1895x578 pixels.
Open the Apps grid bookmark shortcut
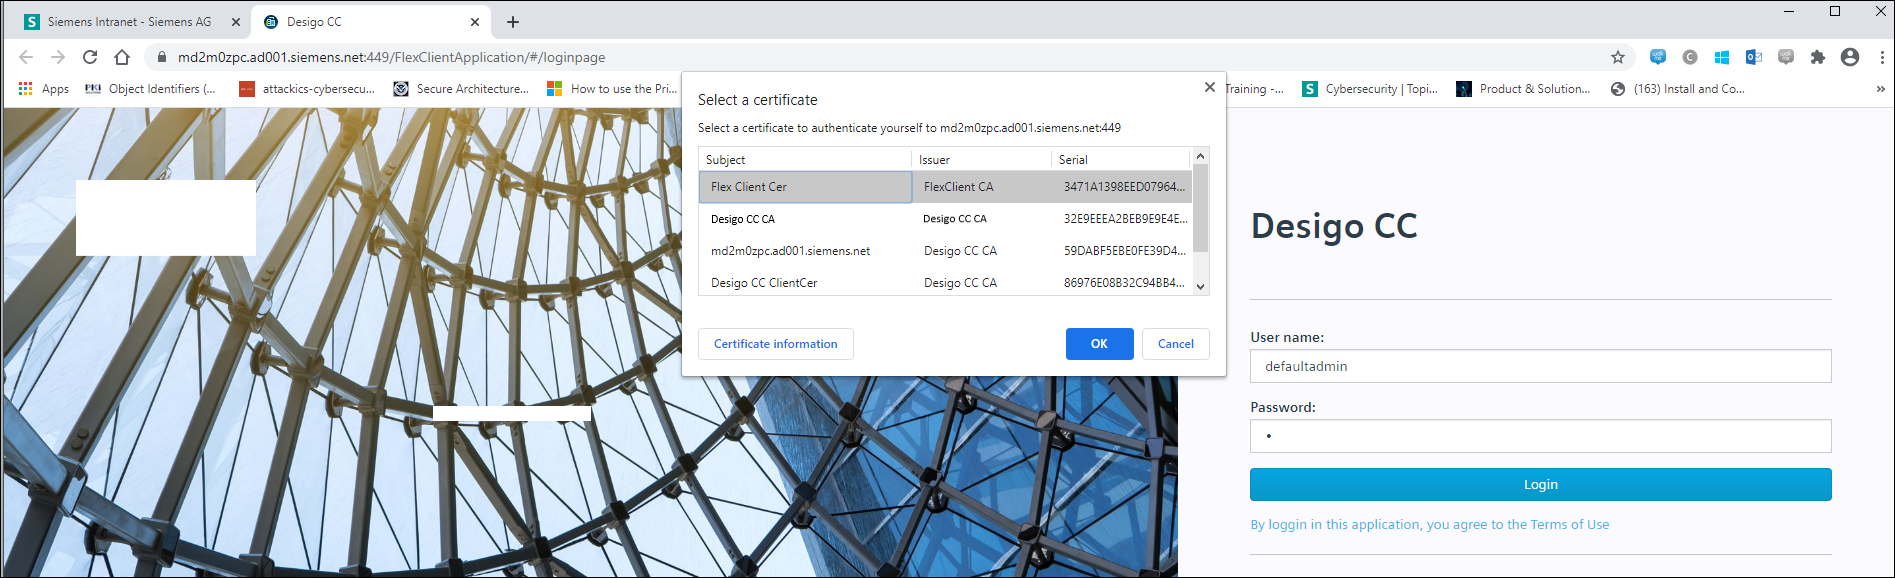[43, 89]
